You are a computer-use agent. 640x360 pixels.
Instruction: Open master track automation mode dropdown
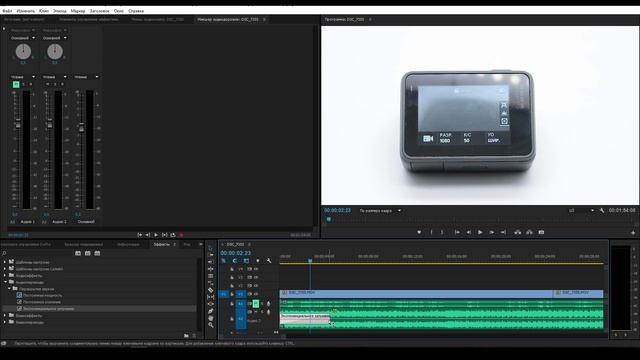tap(86, 77)
